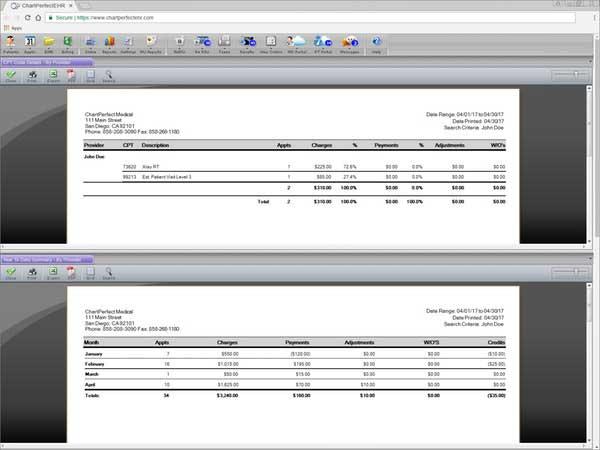Click the Export icon in CPT report toolbar
The width and height of the screenshot is (600, 450).
click(x=53, y=77)
